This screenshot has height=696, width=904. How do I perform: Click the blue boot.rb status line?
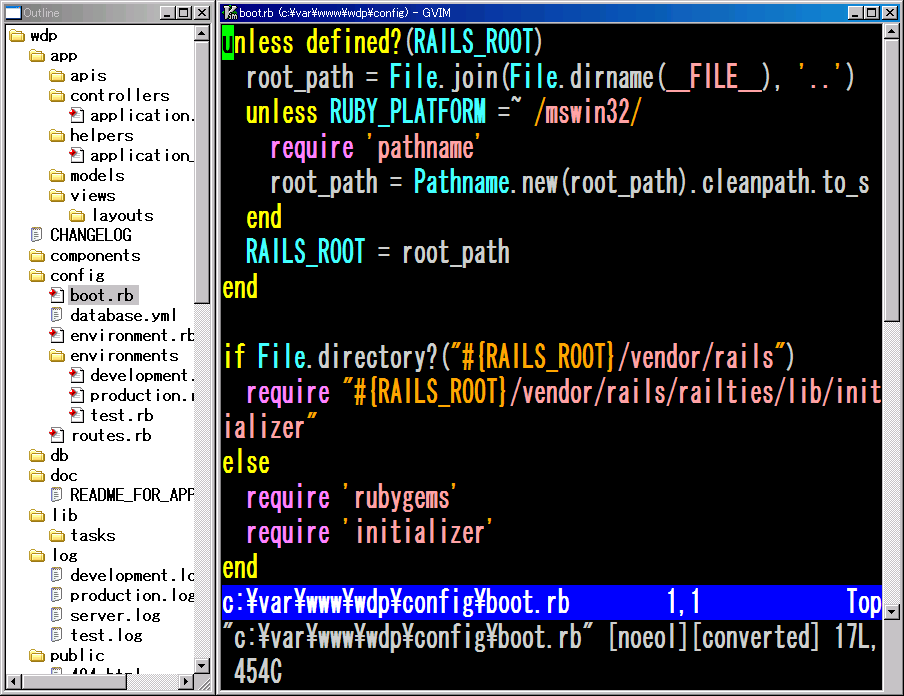point(551,603)
